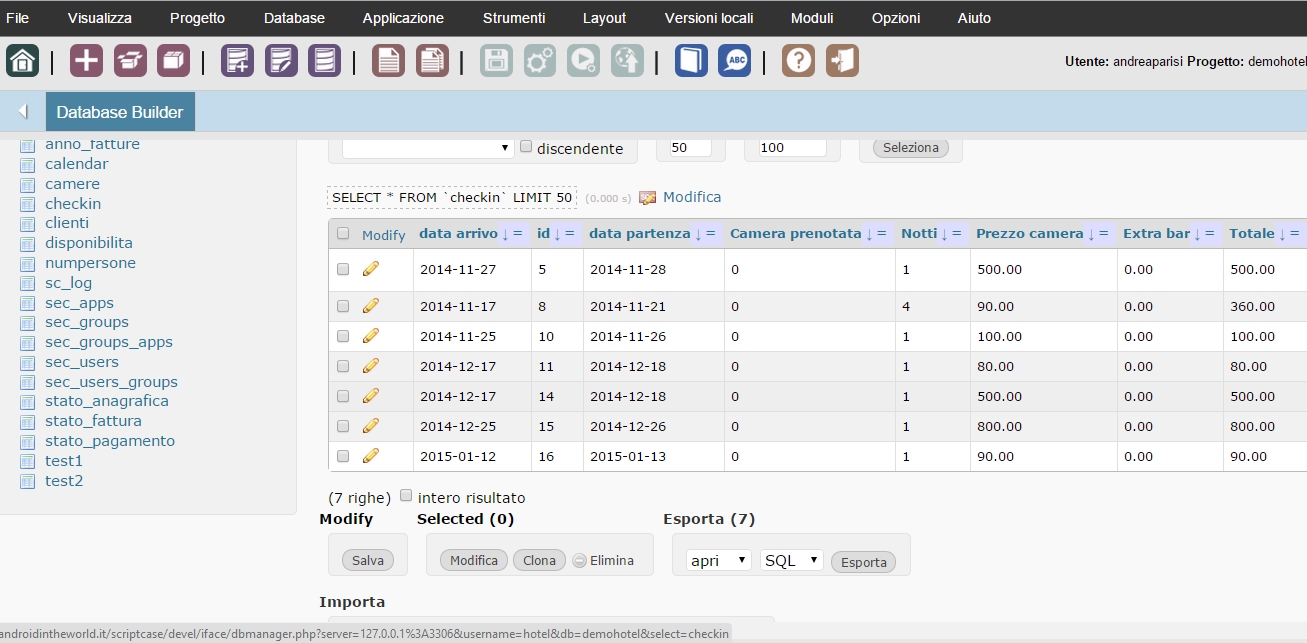Viewport: 1307px width, 643px height.
Task: Open the Documentation book icon
Action: pyautogui.click(x=691, y=61)
